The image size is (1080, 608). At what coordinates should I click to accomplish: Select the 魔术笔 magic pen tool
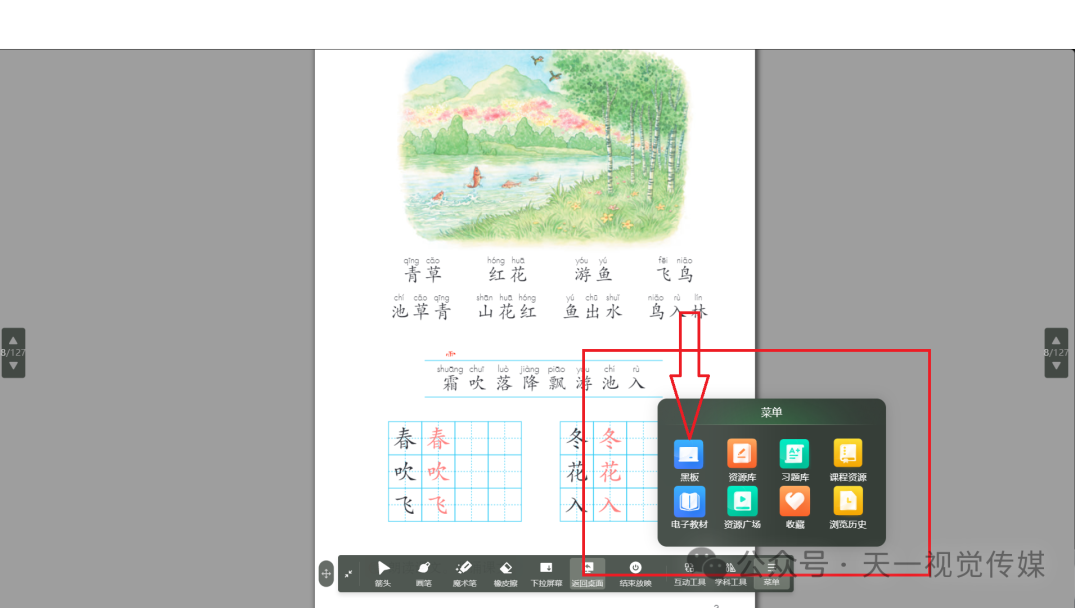coord(462,570)
